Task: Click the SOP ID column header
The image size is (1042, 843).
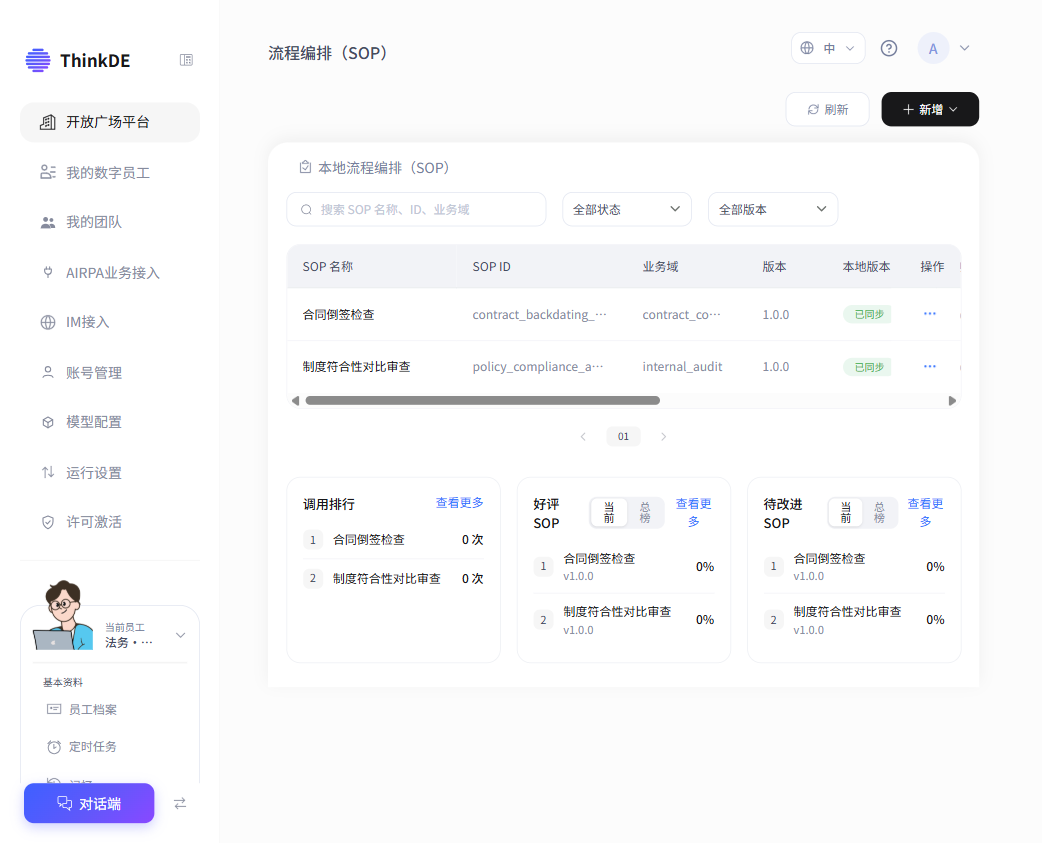Action: (492, 267)
